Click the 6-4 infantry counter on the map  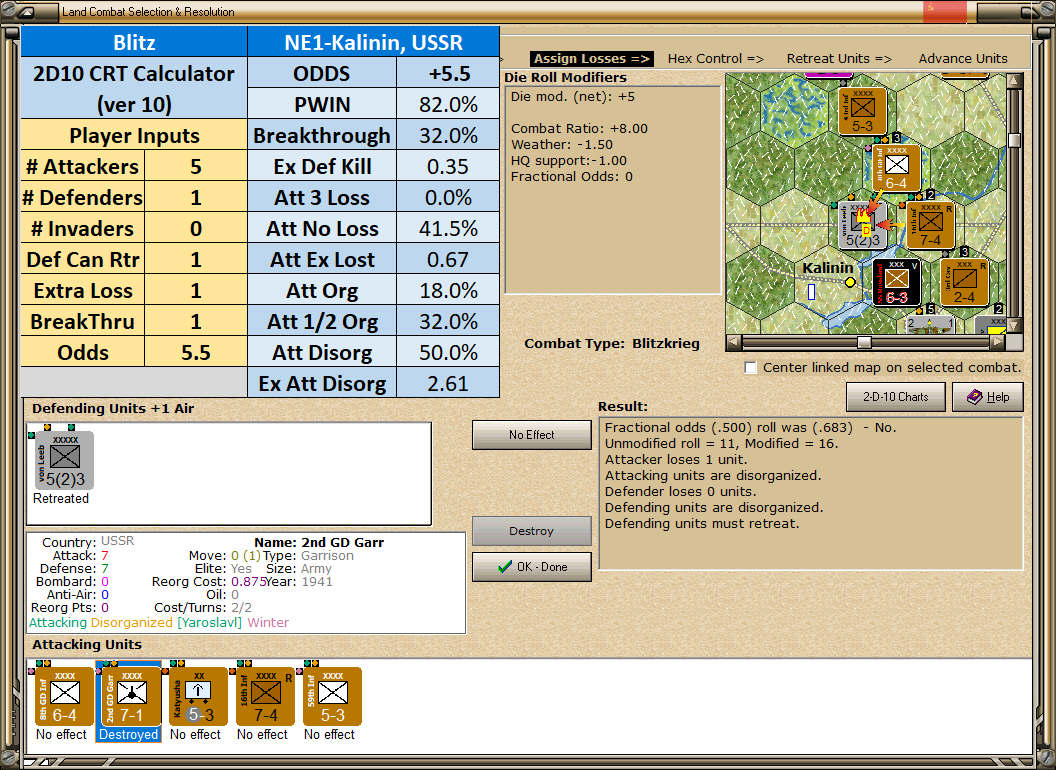pos(896,167)
